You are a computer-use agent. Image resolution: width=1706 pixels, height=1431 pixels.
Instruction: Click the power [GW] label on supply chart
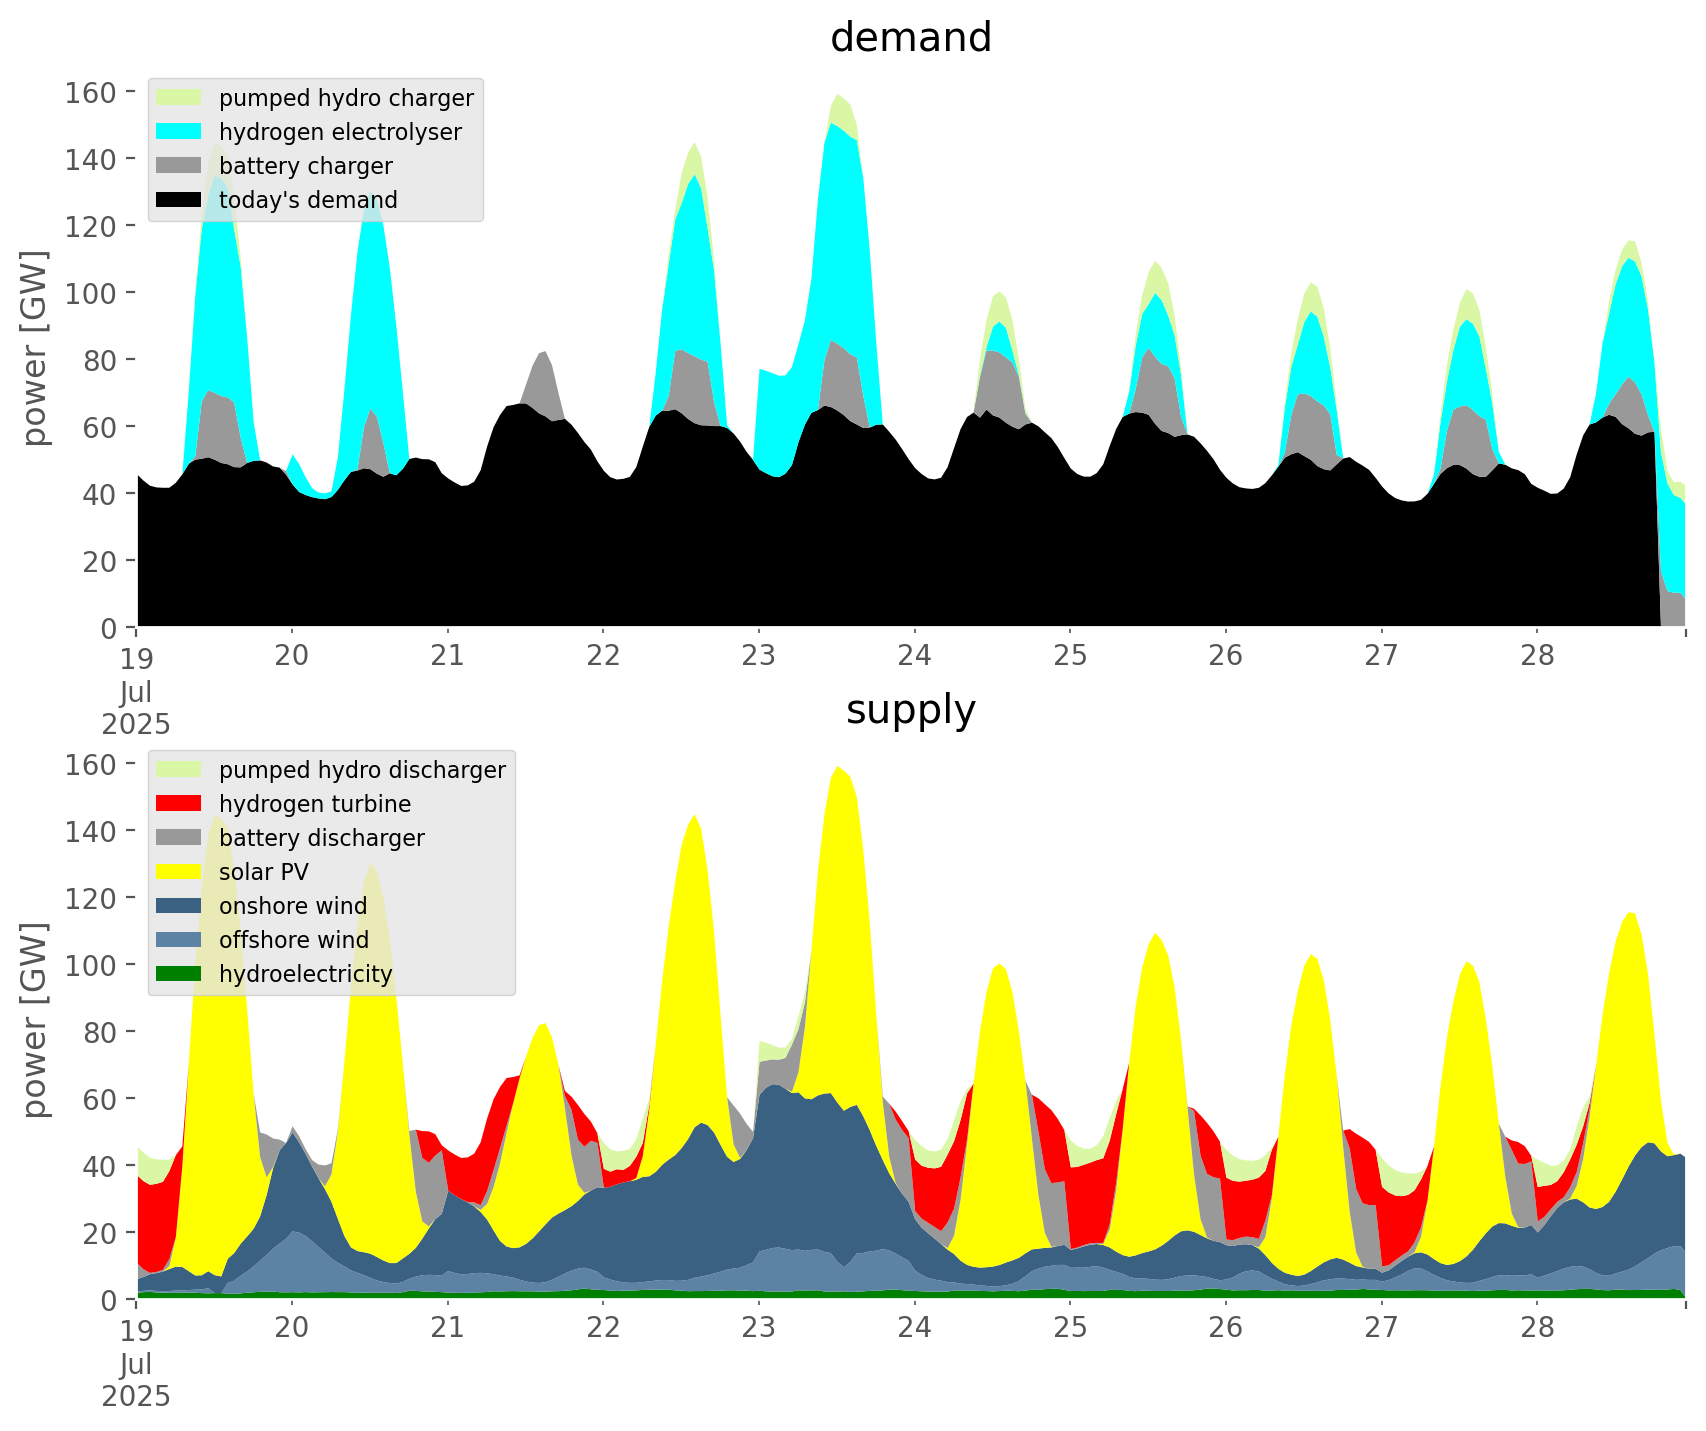coord(35,1020)
